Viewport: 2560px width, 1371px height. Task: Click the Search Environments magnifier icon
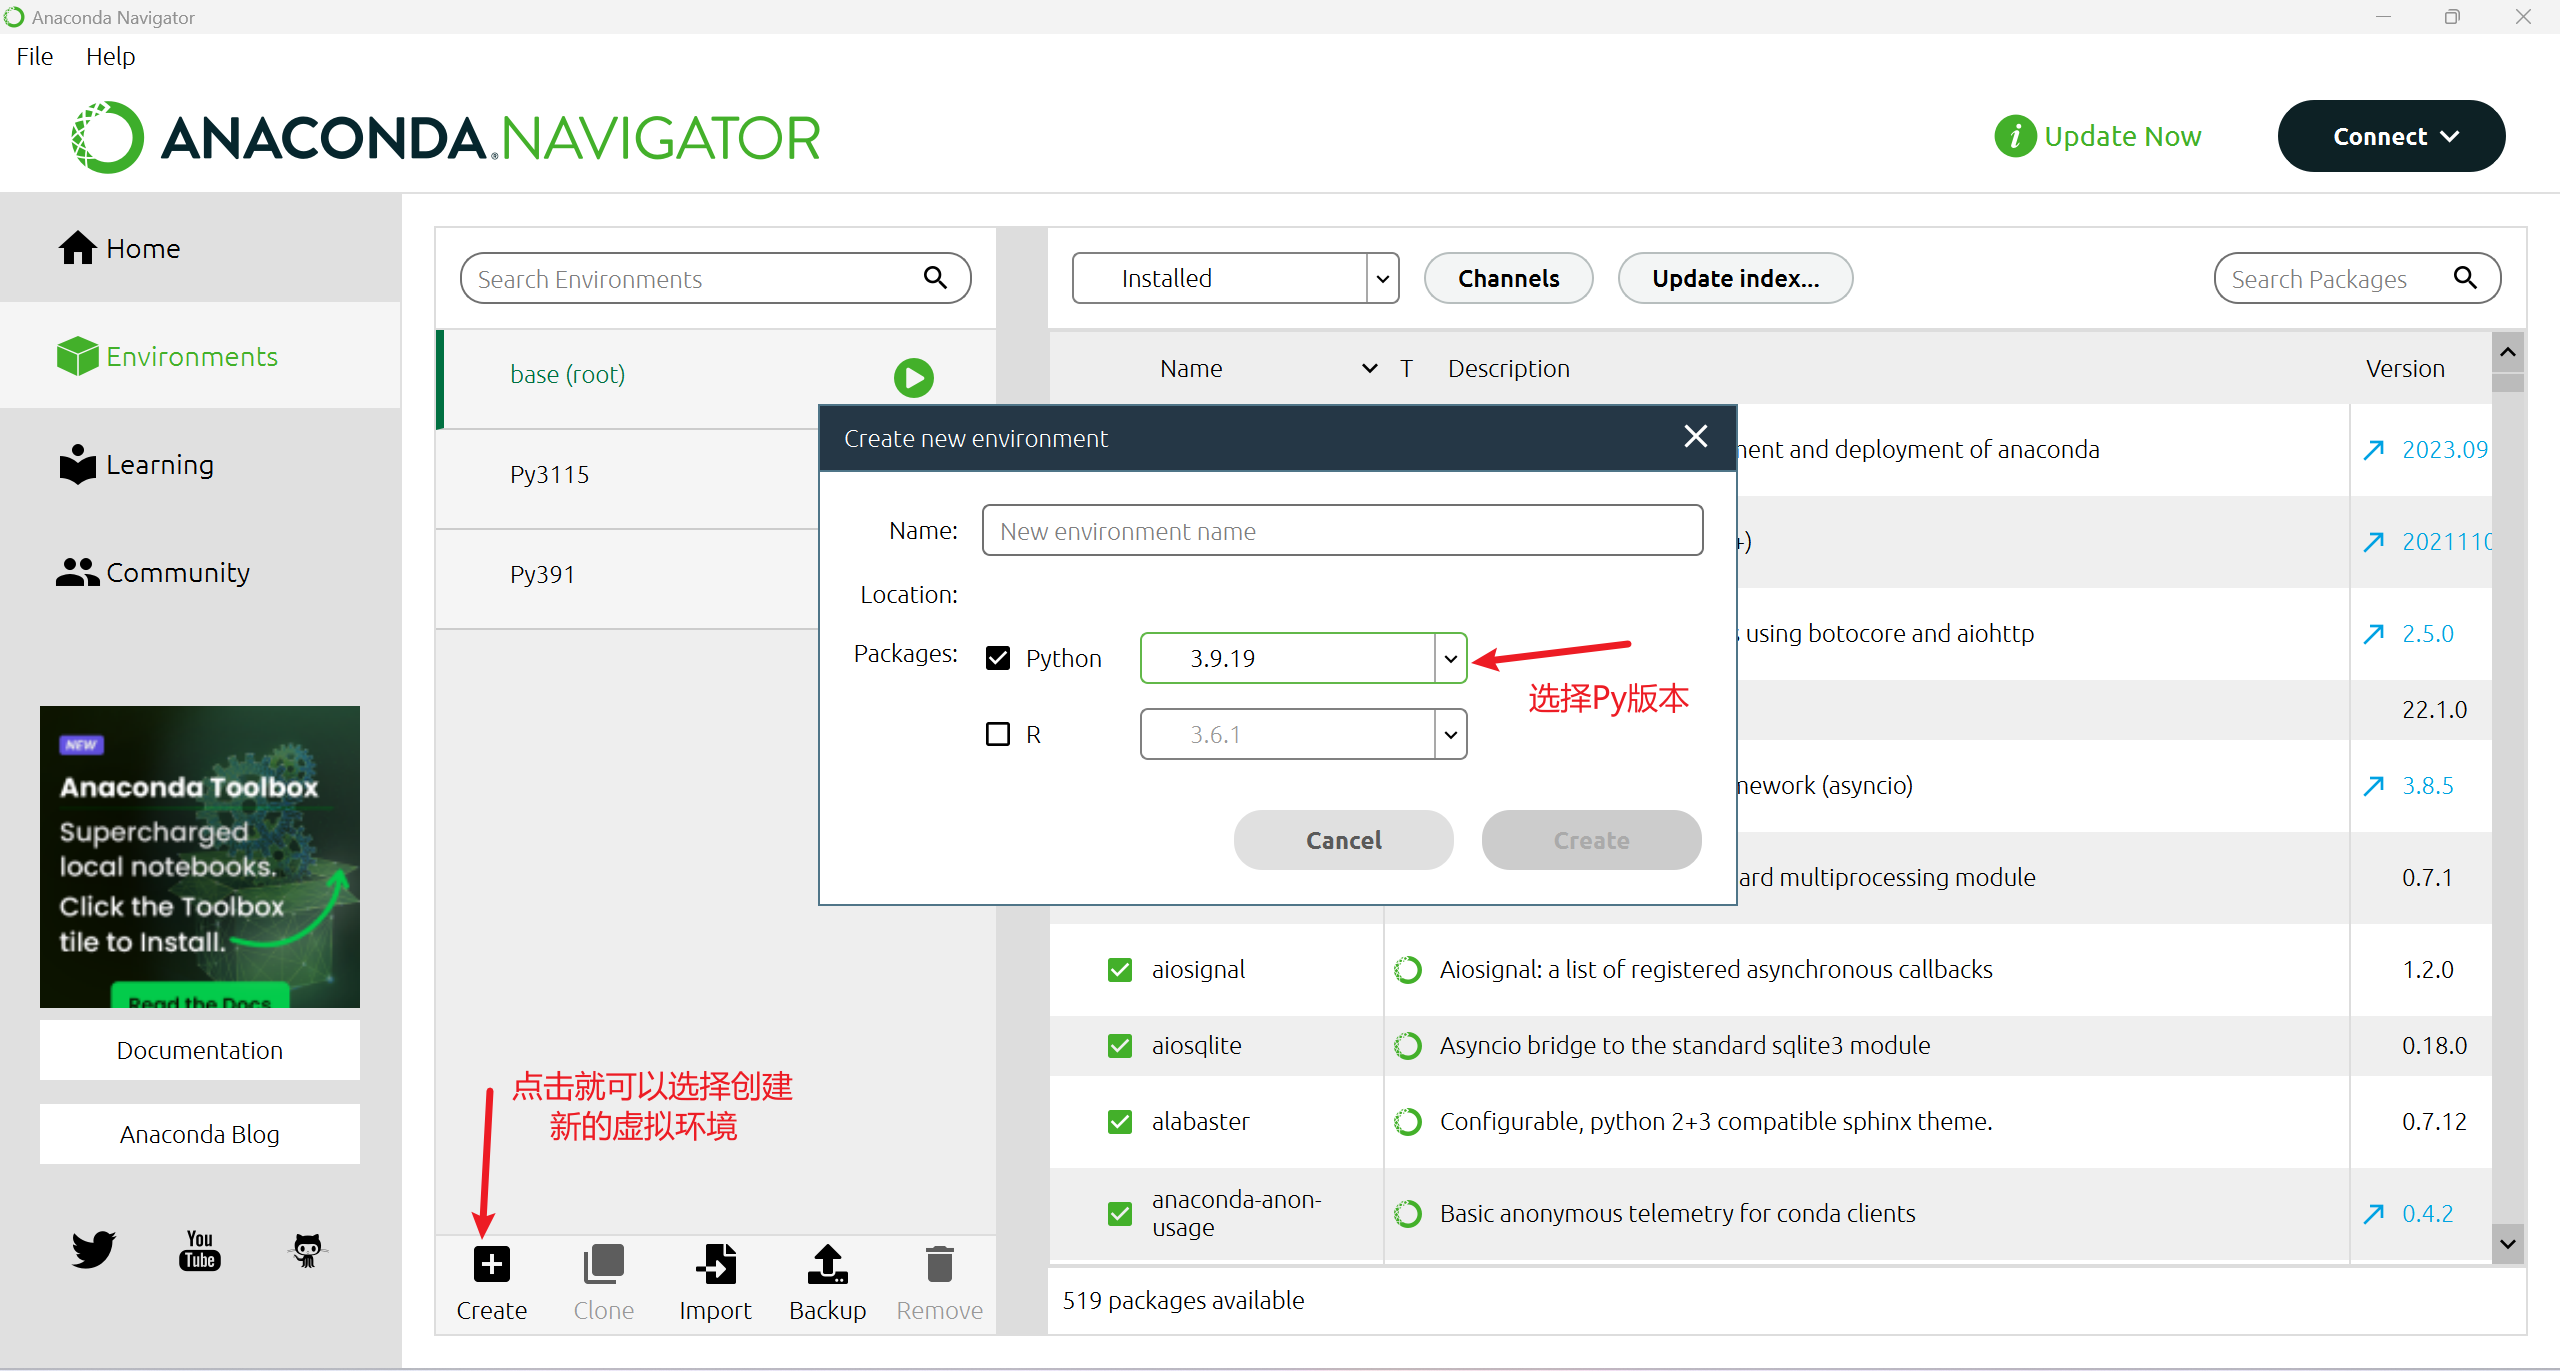935,277
